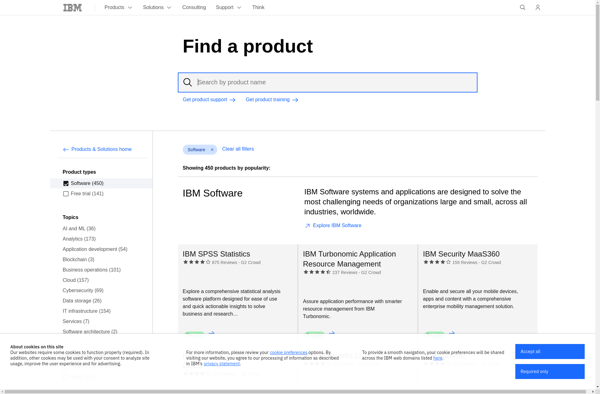
Task: Expand the Support dropdown menu
Action: (x=228, y=7)
